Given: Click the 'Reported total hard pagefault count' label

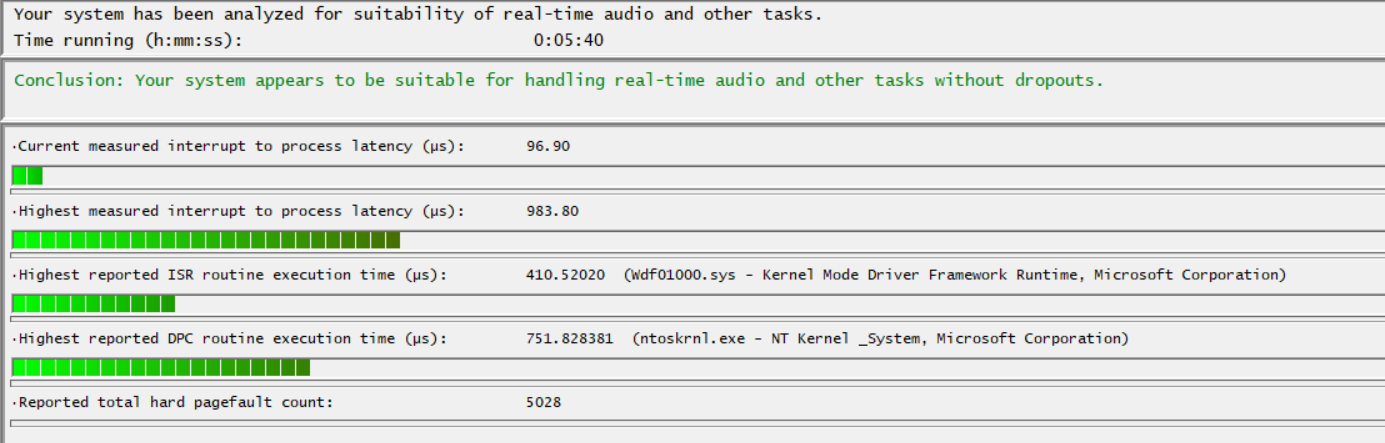Looking at the screenshot, I should (173, 402).
